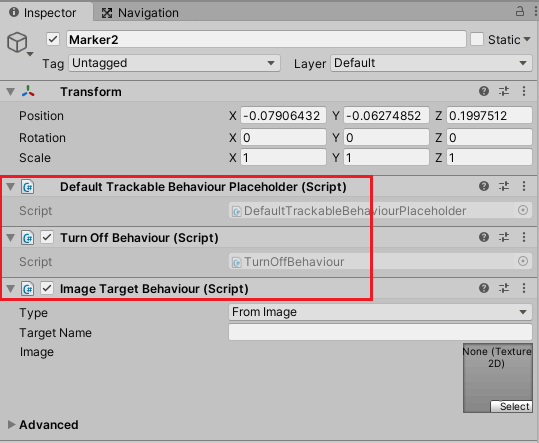Screen dimensions: 539x443
Task: Collapse the Image Target Behaviour foldout
Action: coord(11,288)
